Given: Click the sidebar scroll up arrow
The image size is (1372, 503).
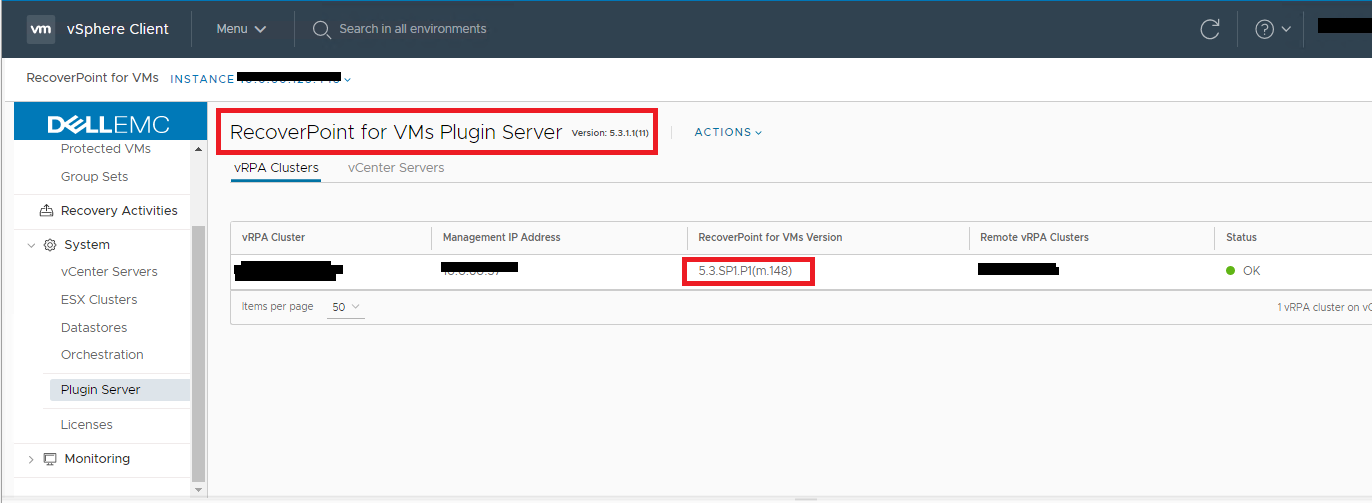Looking at the screenshot, I should click(198, 149).
